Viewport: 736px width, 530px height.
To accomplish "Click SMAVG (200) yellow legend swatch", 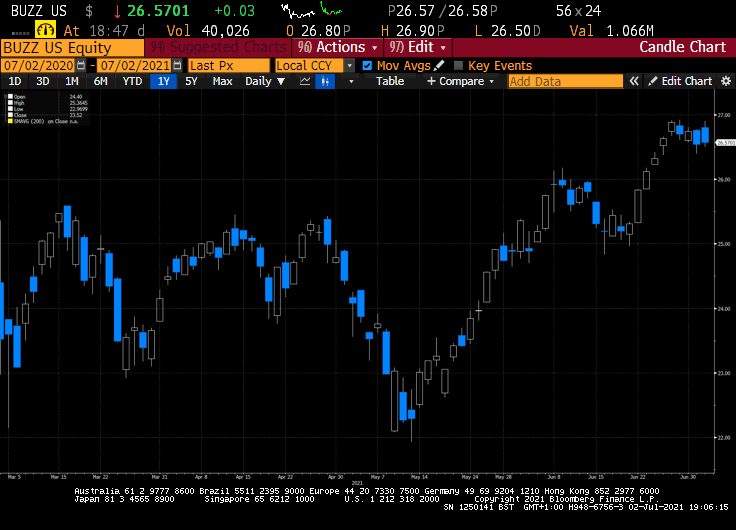I will [x=10, y=121].
